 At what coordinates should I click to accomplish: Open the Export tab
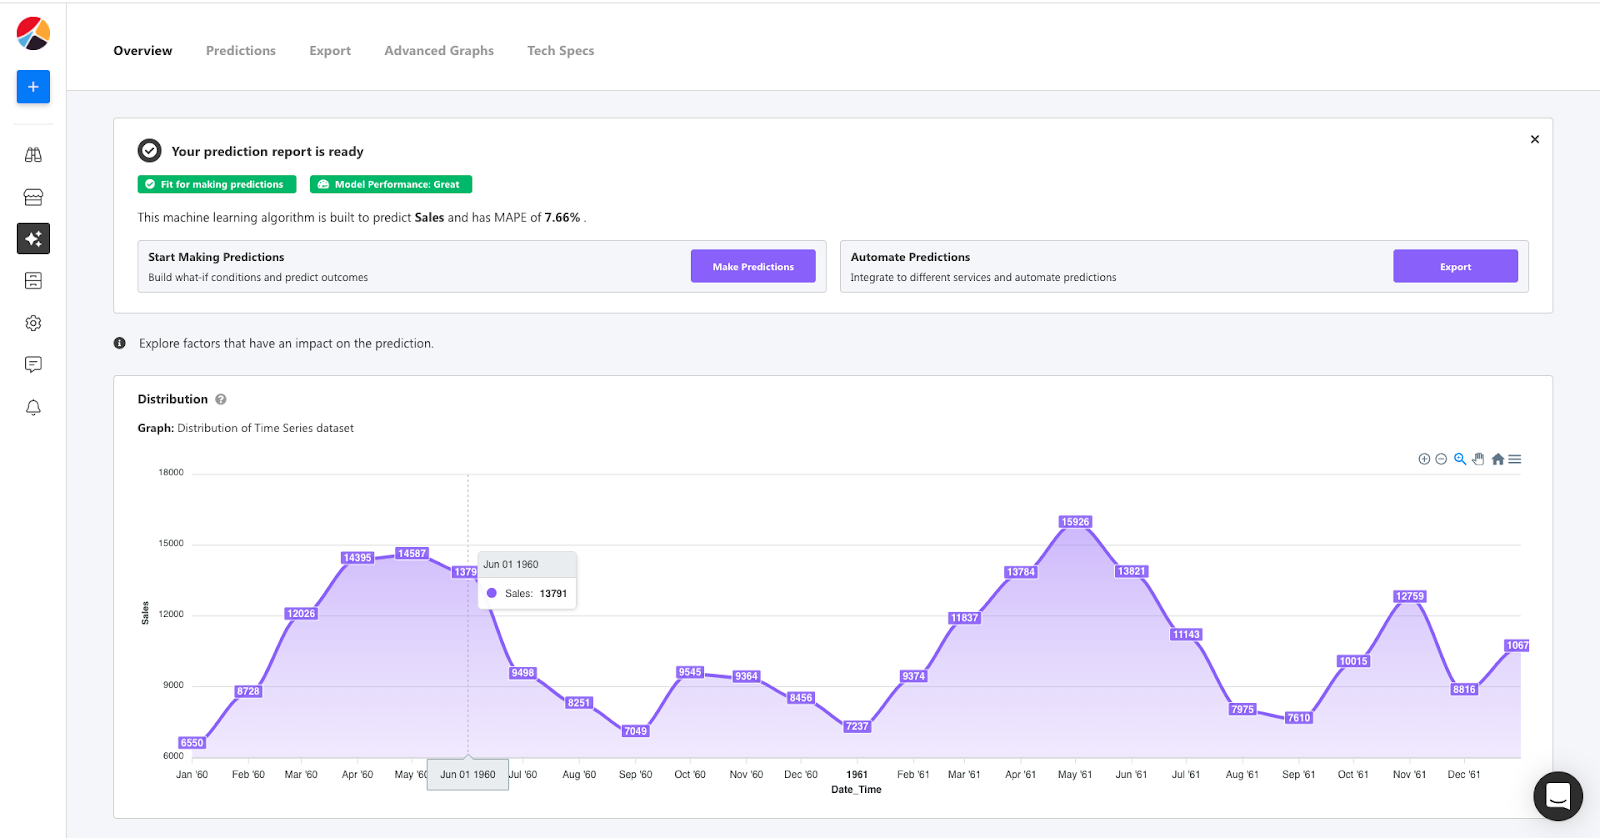[330, 51]
